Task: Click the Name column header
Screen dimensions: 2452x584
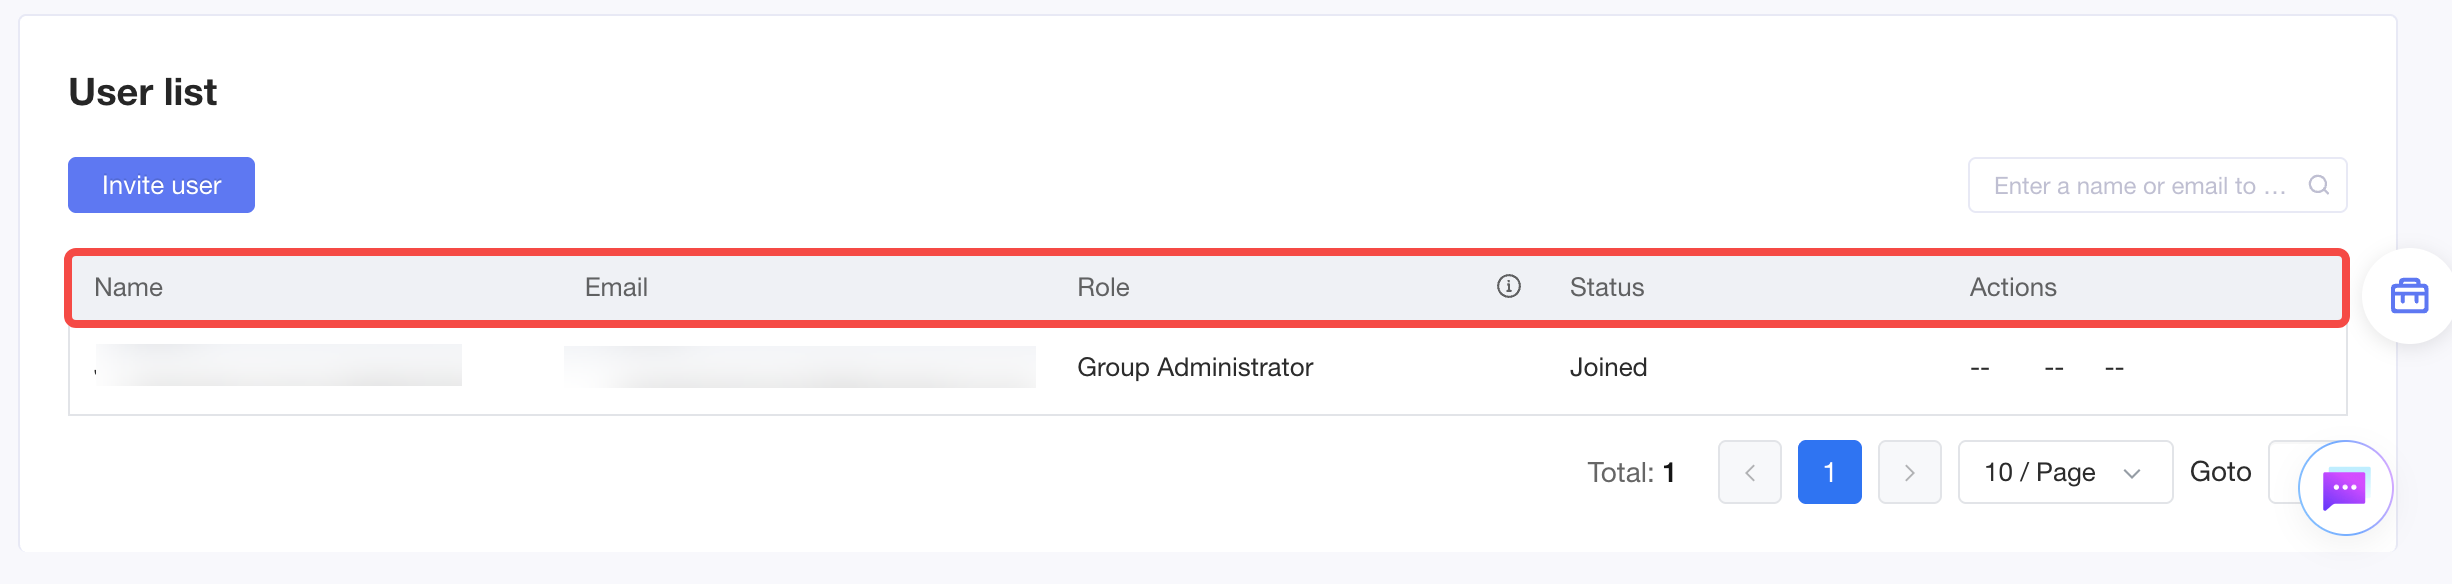Action: 129,287
